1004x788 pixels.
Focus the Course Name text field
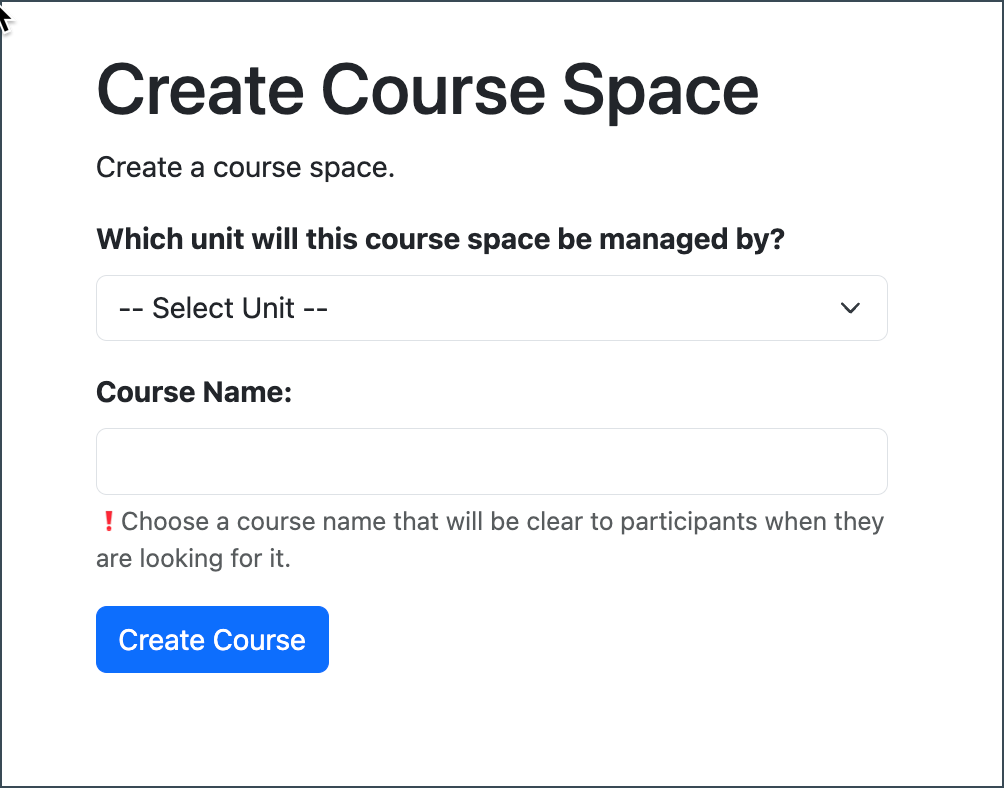pos(491,461)
